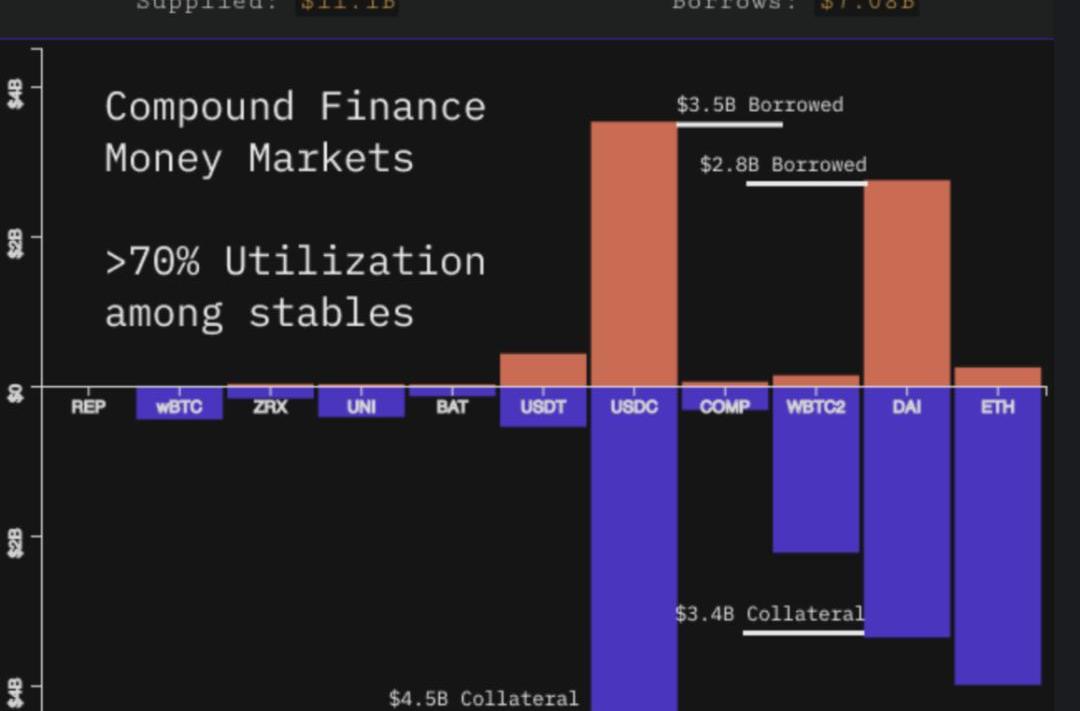The width and height of the screenshot is (1080, 711).
Task: Select the COMP asset label
Action: [x=725, y=407]
